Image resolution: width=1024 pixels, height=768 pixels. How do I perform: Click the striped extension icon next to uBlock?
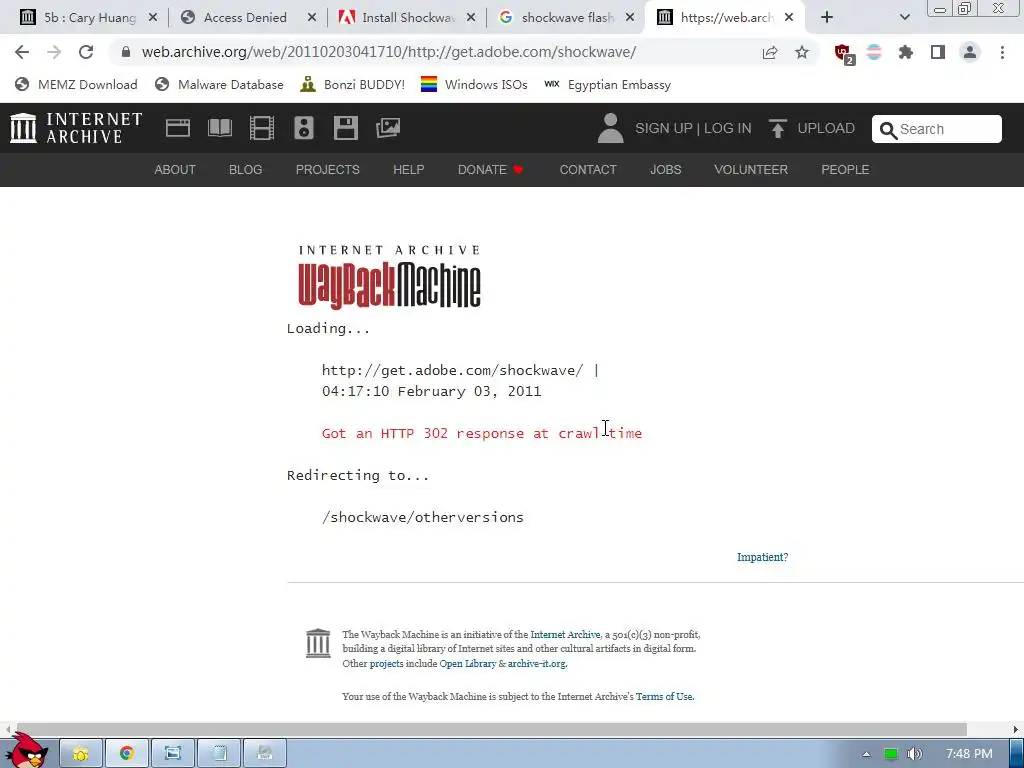click(x=874, y=52)
